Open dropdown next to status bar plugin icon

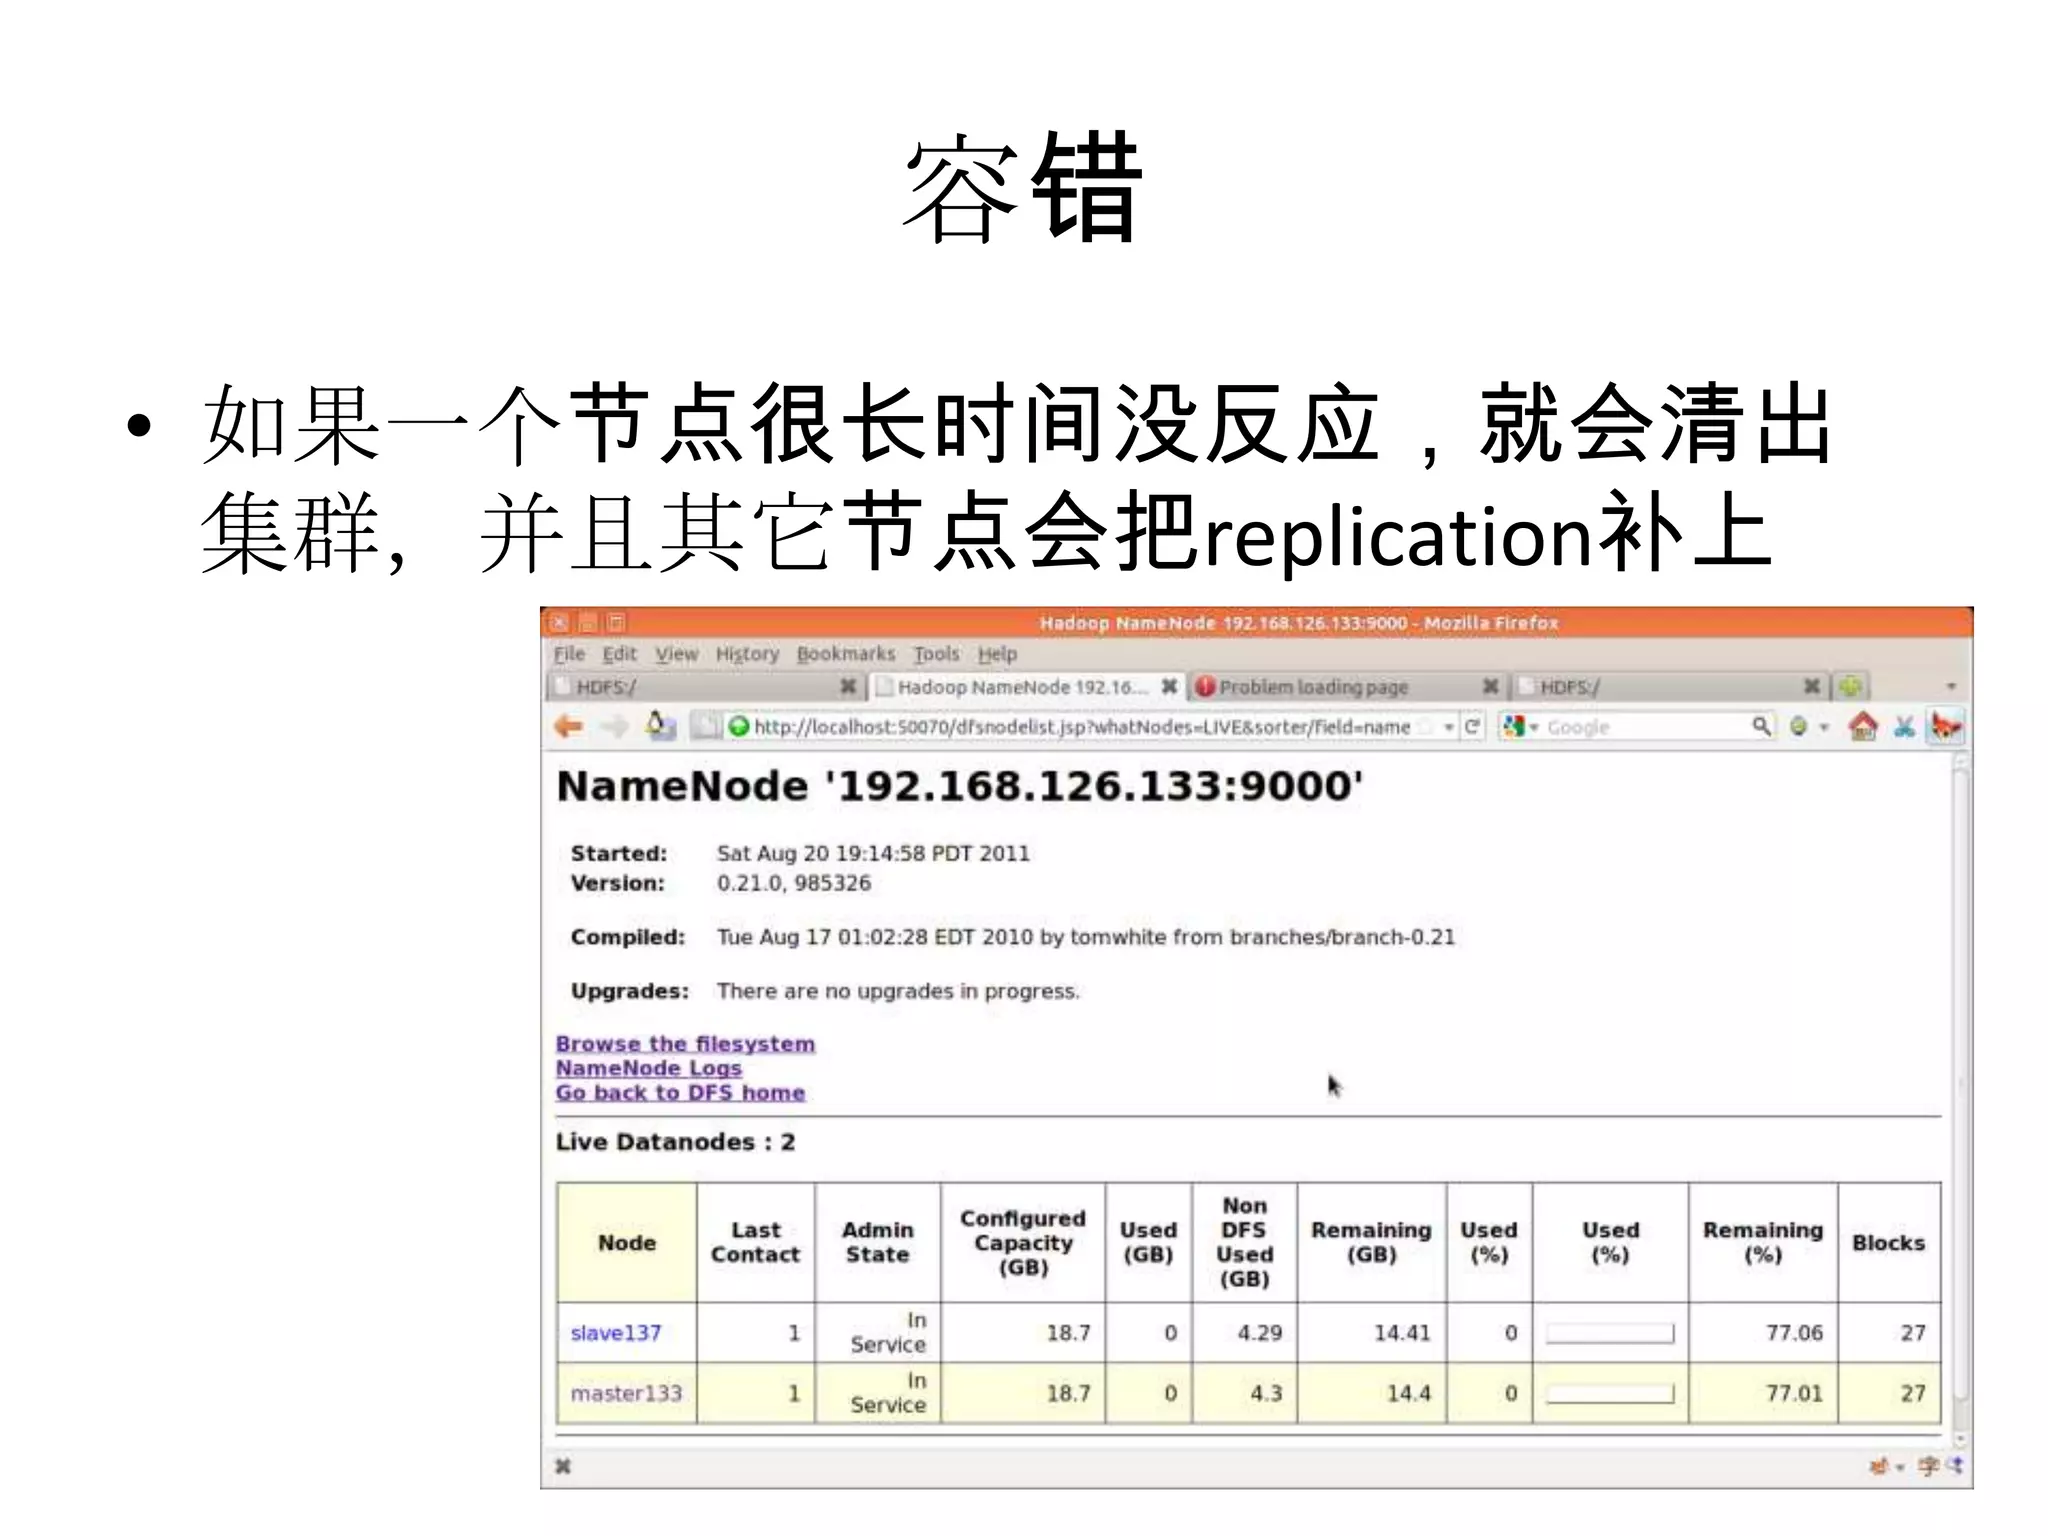tap(1900, 1467)
